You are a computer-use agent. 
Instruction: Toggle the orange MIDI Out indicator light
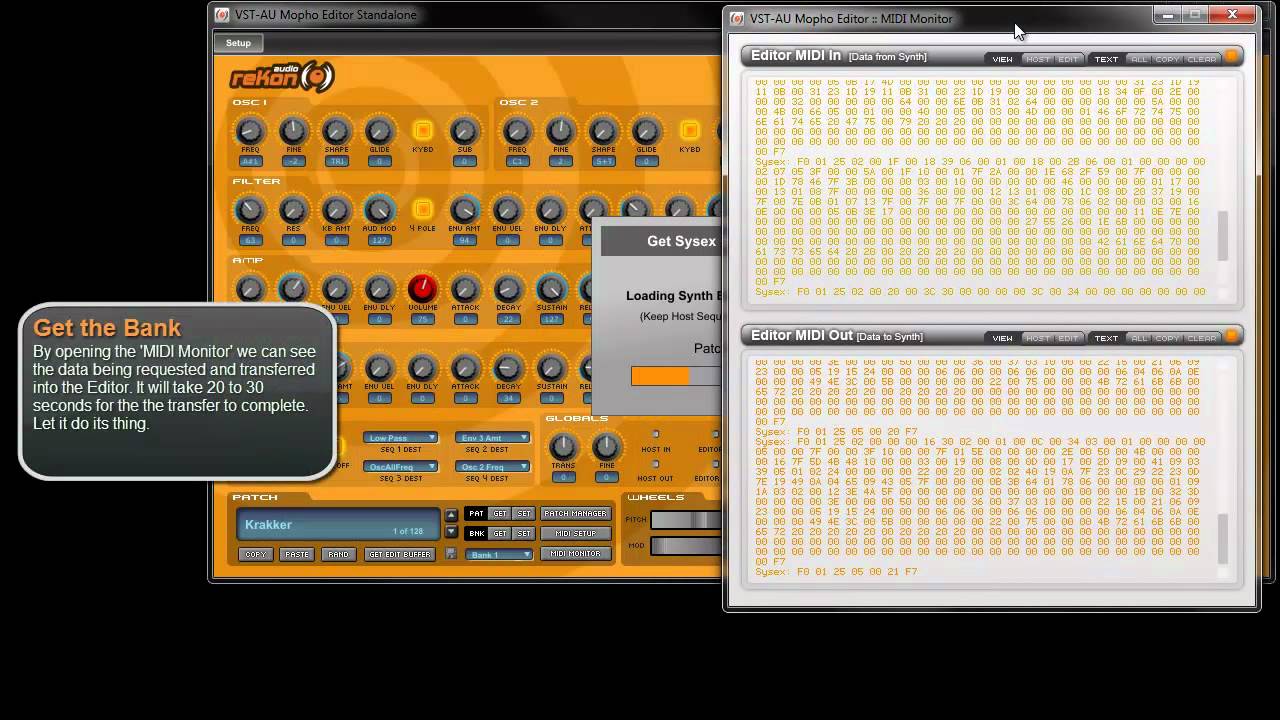(x=1232, y=336)
